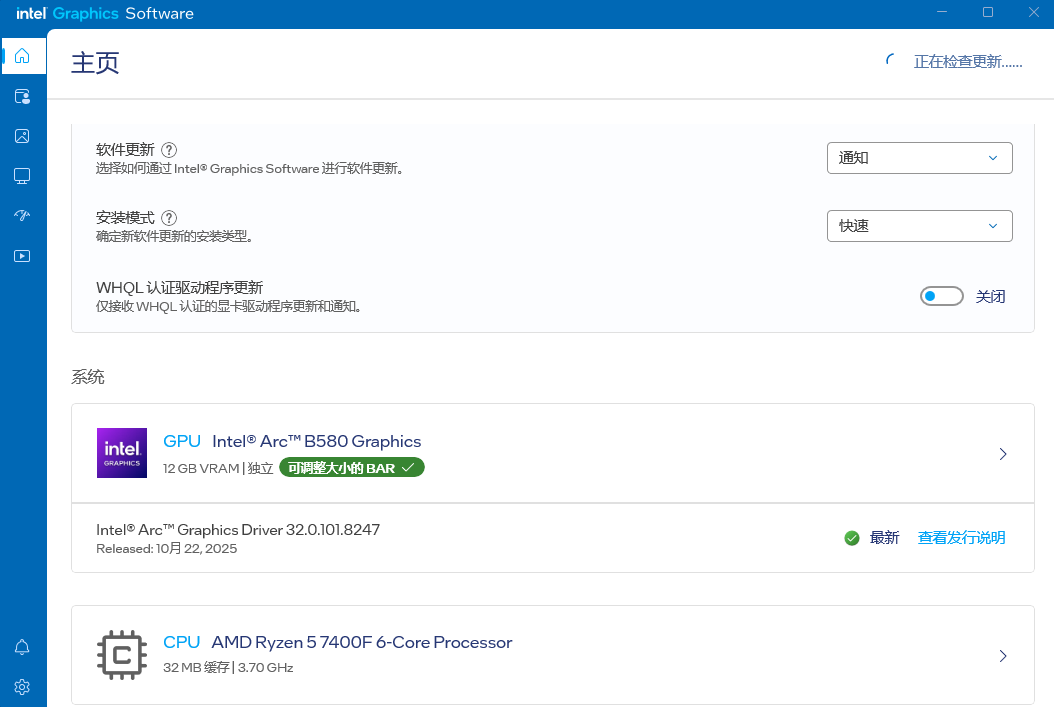1054x707 pixels.
Task: Open the performance gauge icon in the sidebar
Action: 22,216
